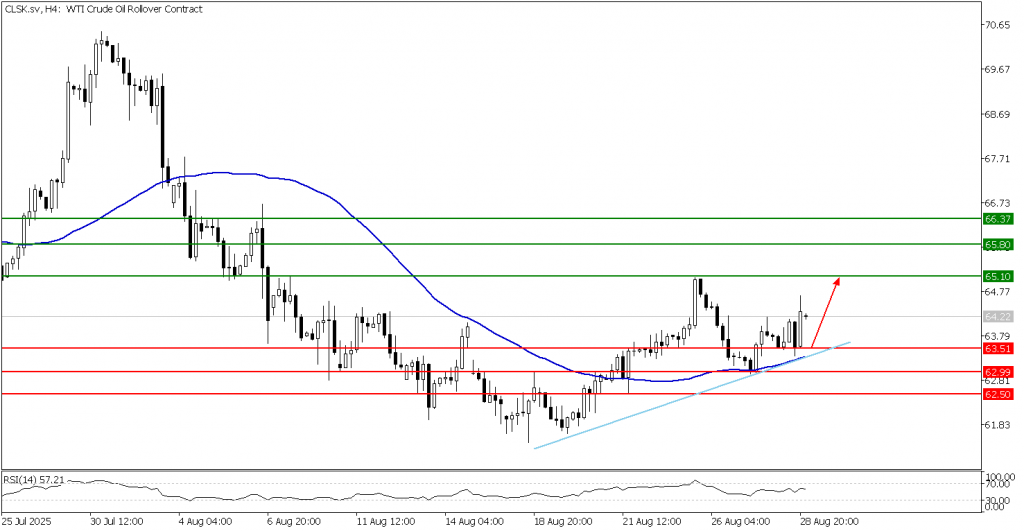Select the 63.51 red support price label
This screenshot has height=531, width=1024.
coord(998,349)
